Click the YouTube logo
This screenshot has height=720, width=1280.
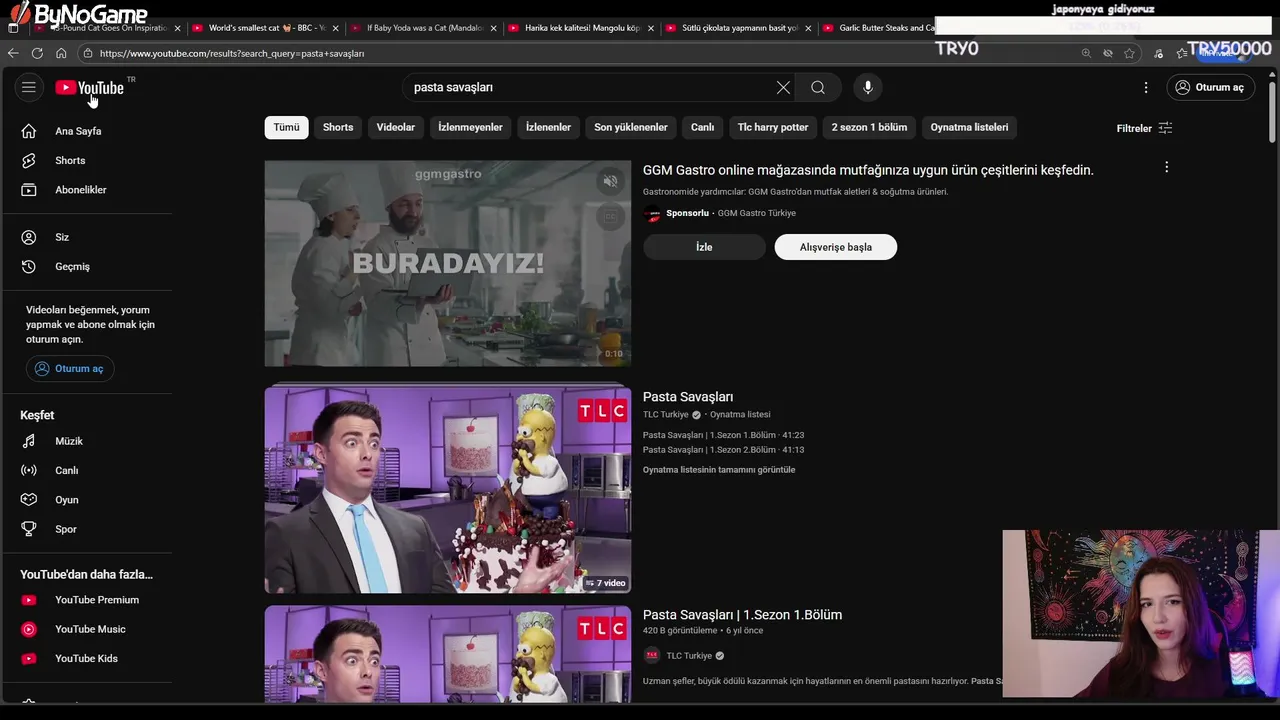click(x=89, y=88)
